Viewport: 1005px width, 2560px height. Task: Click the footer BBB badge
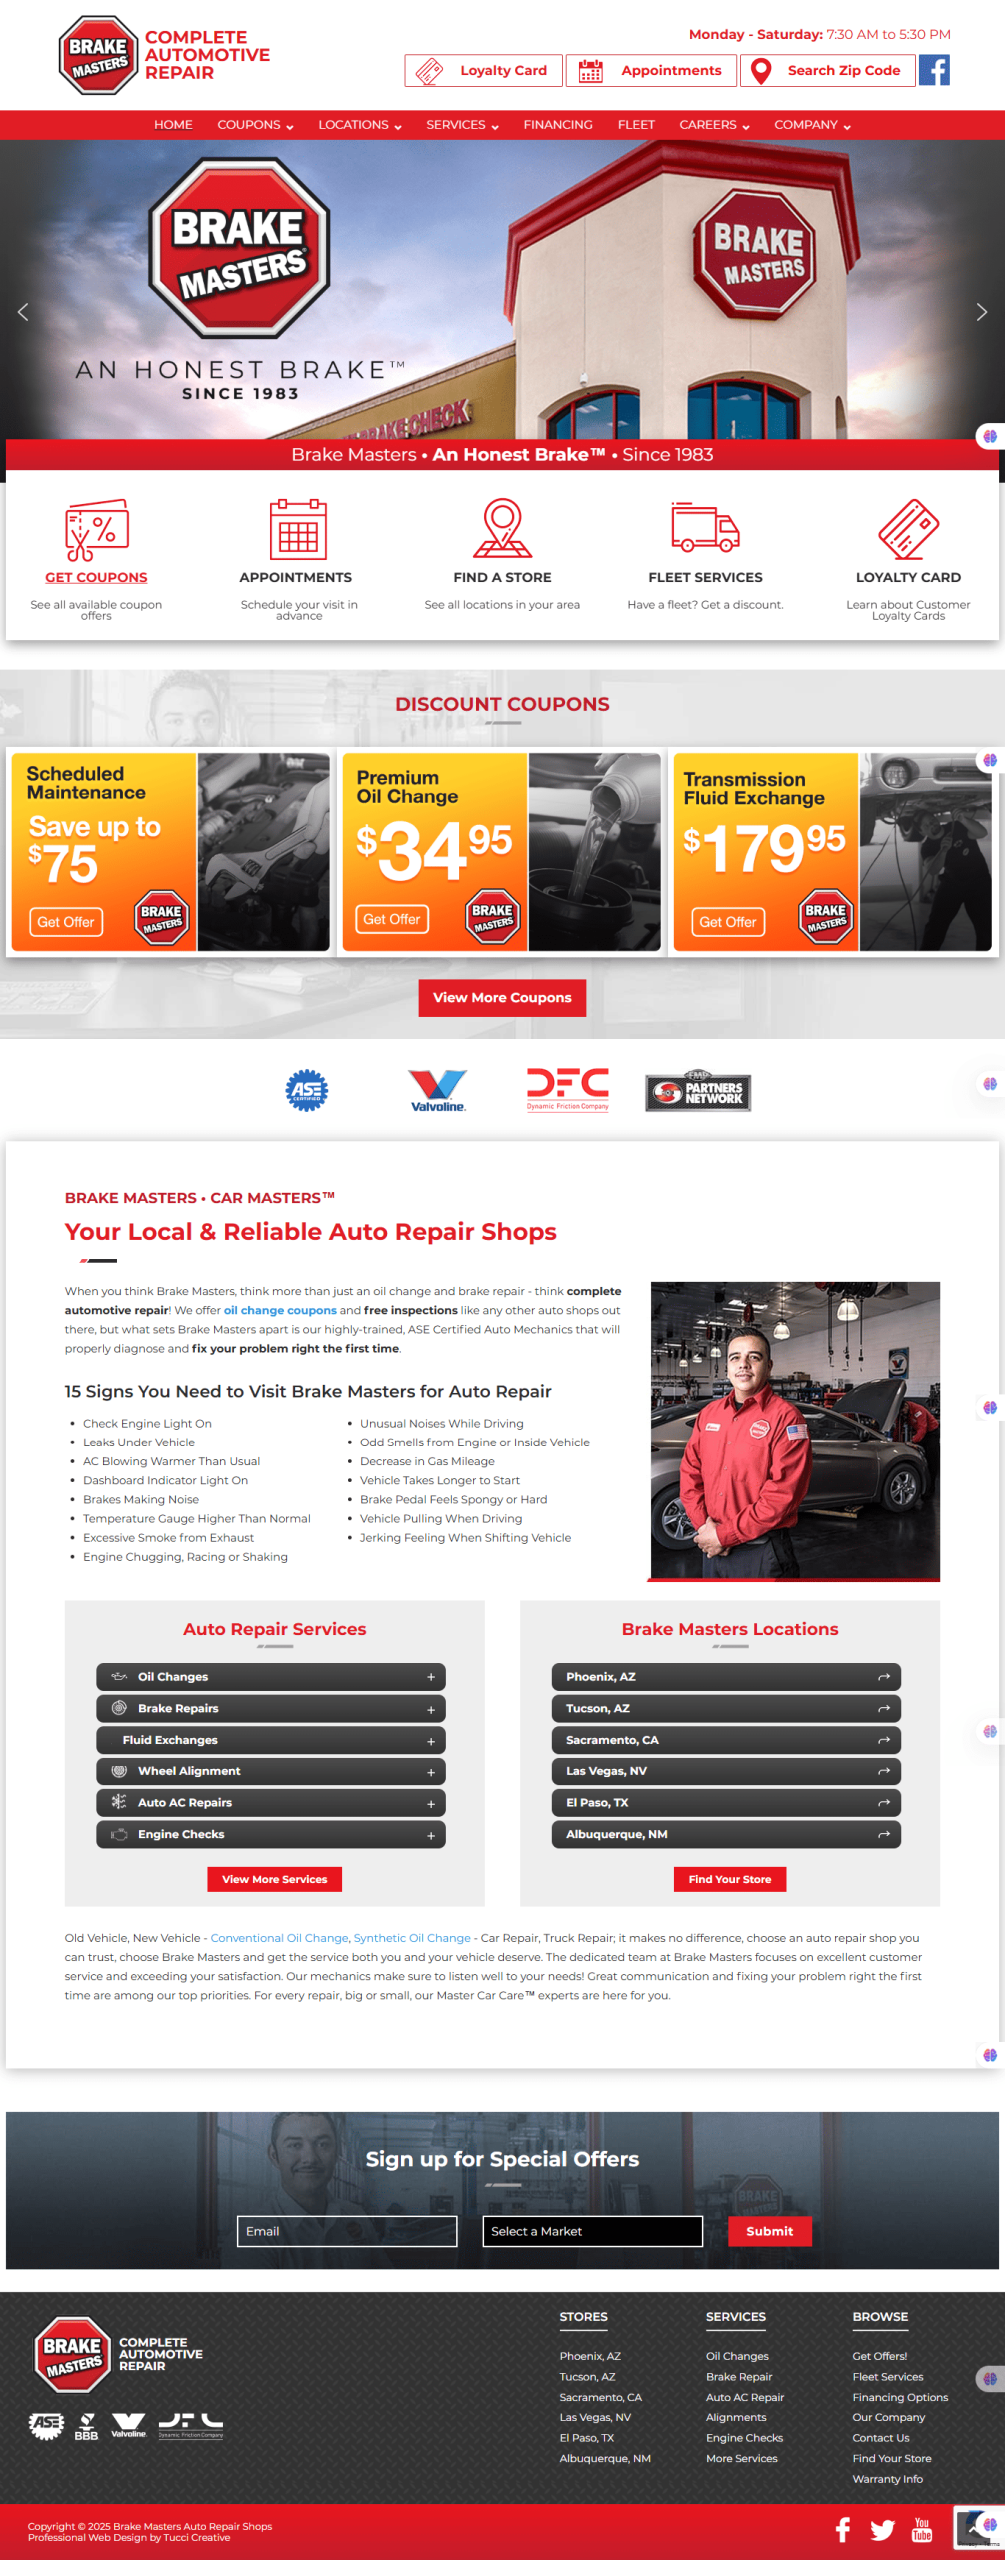[87, 2427]
